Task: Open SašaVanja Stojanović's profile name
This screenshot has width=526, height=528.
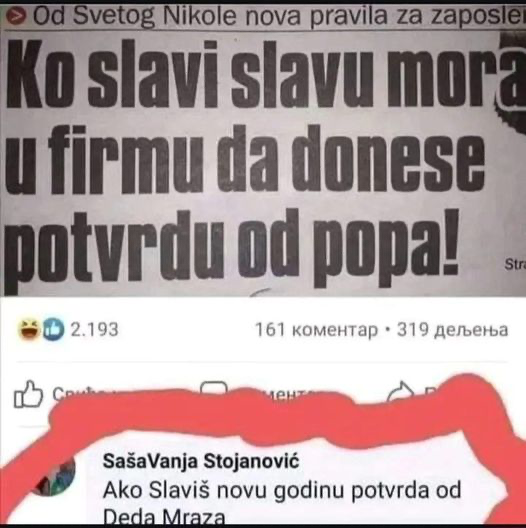Action: point(201,461)
